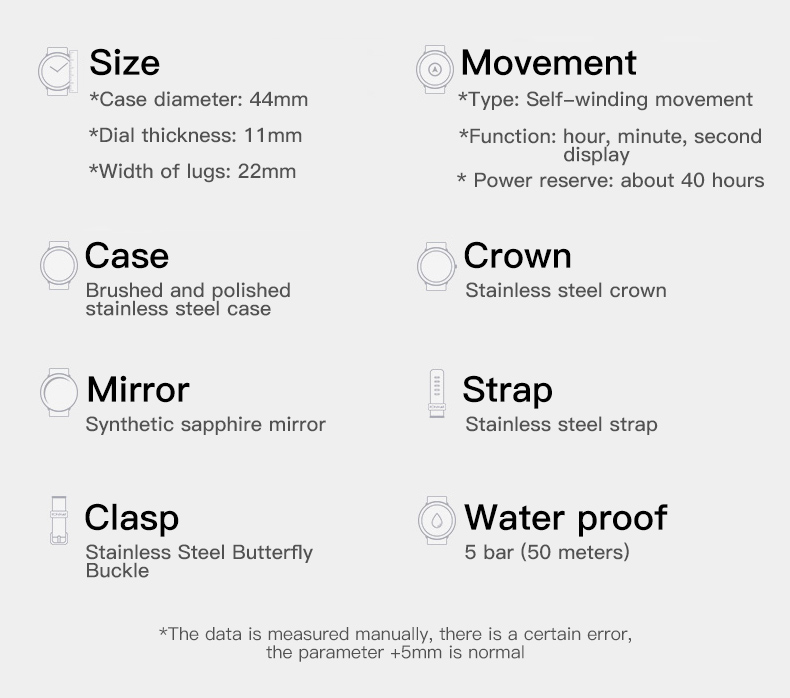Image resolution: width=790 pixels, height=698 pixels.
Task: Click the Movement watch icon
Action: pos(435,69)
